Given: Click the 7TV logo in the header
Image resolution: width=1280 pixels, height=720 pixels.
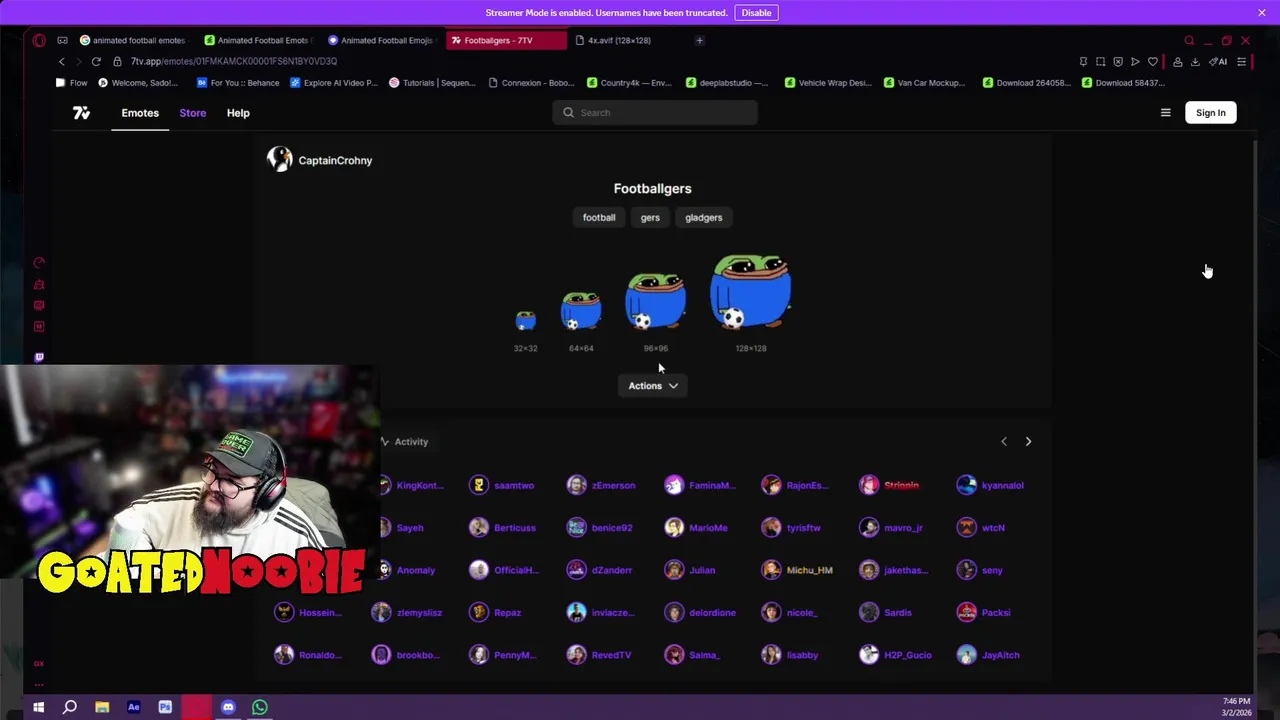Looking at the screenshot, I should pyautogui.click(x=81, y=113).
